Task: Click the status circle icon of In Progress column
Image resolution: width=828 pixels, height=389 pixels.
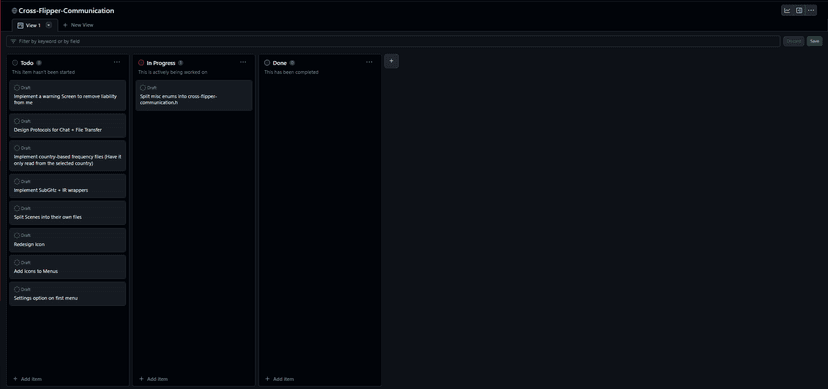Action: point(141,63)
